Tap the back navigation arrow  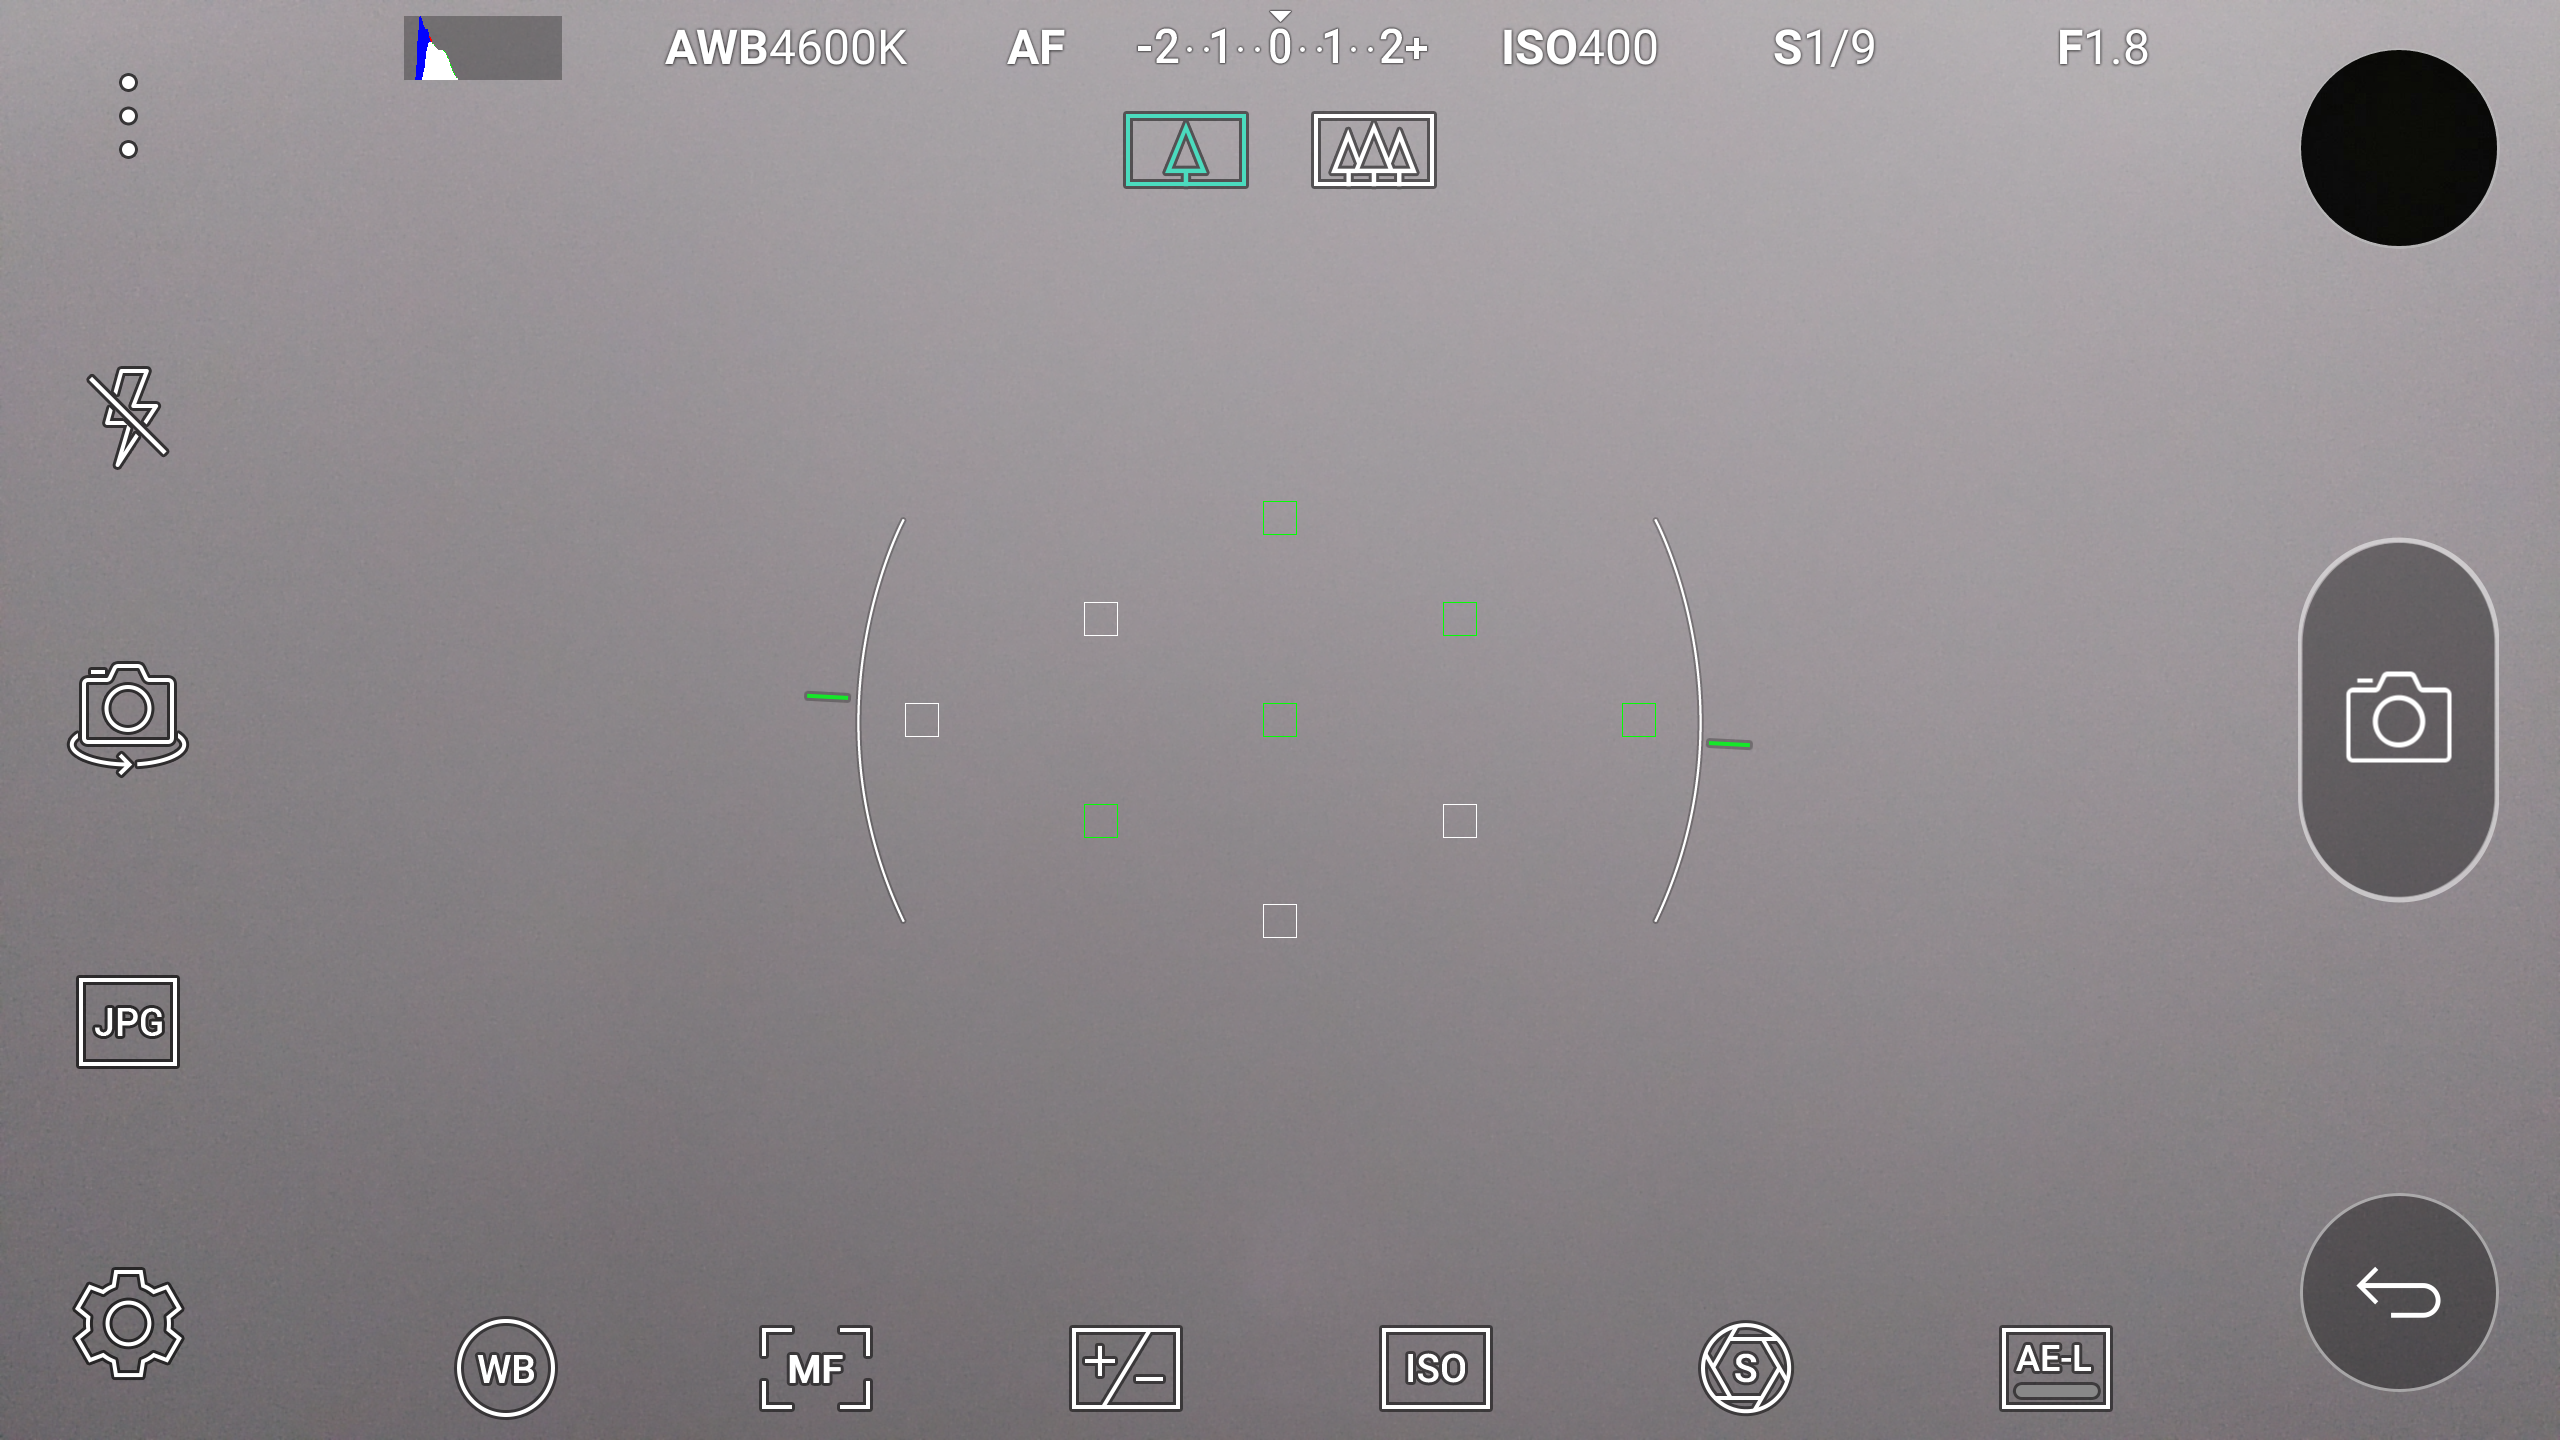point(2396,1292)
